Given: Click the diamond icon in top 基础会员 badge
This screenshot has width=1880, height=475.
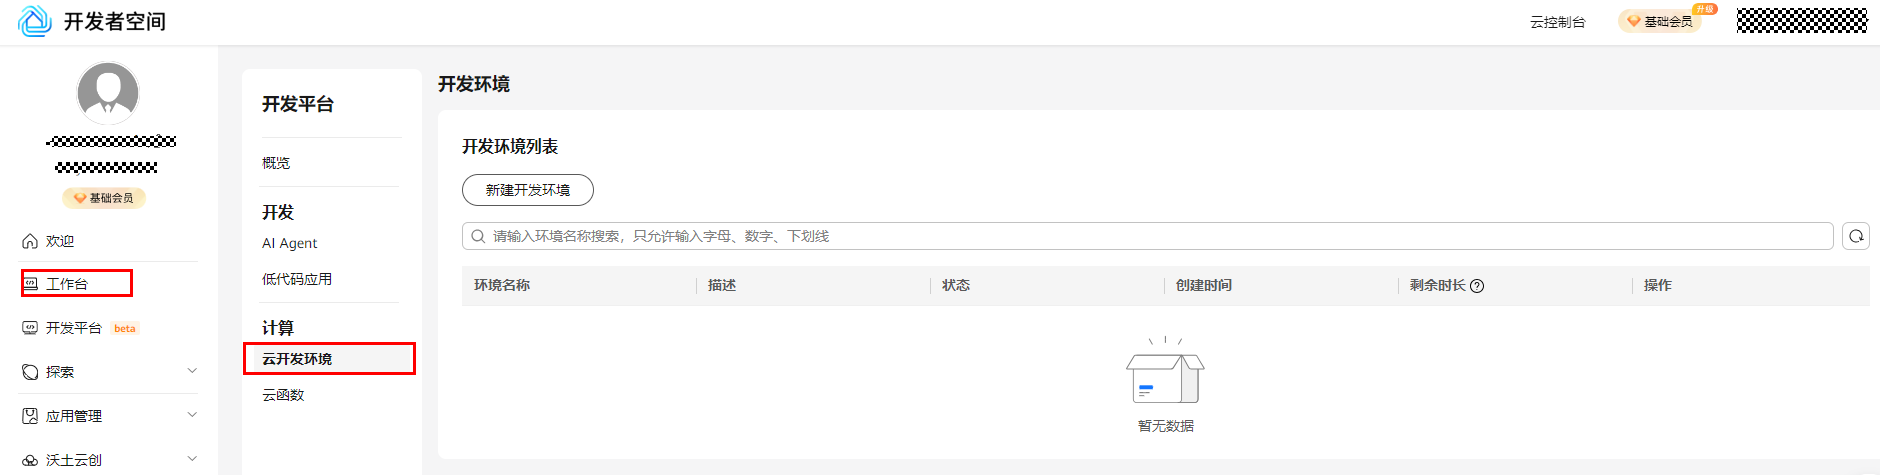Looking at the screenshot, I should click(x=1633, y=21).
